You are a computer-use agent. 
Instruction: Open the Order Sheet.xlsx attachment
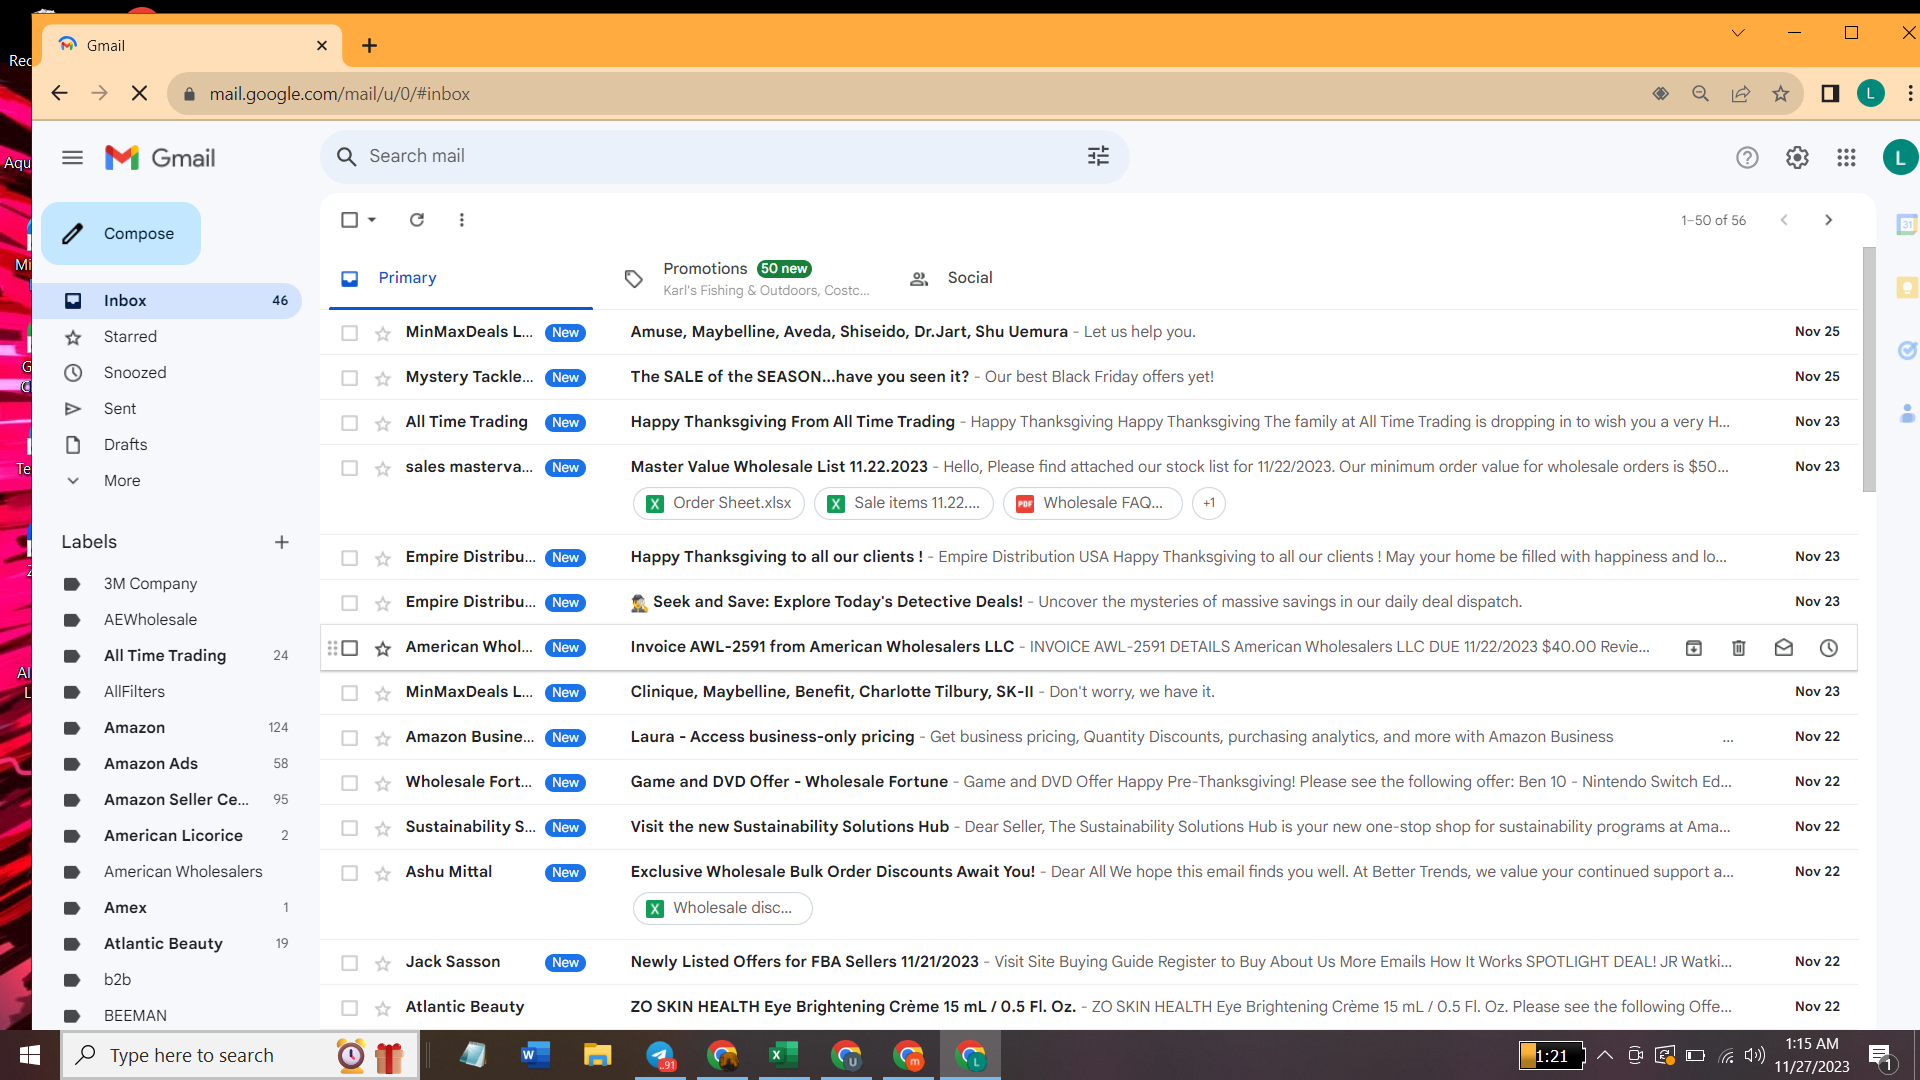719,503
